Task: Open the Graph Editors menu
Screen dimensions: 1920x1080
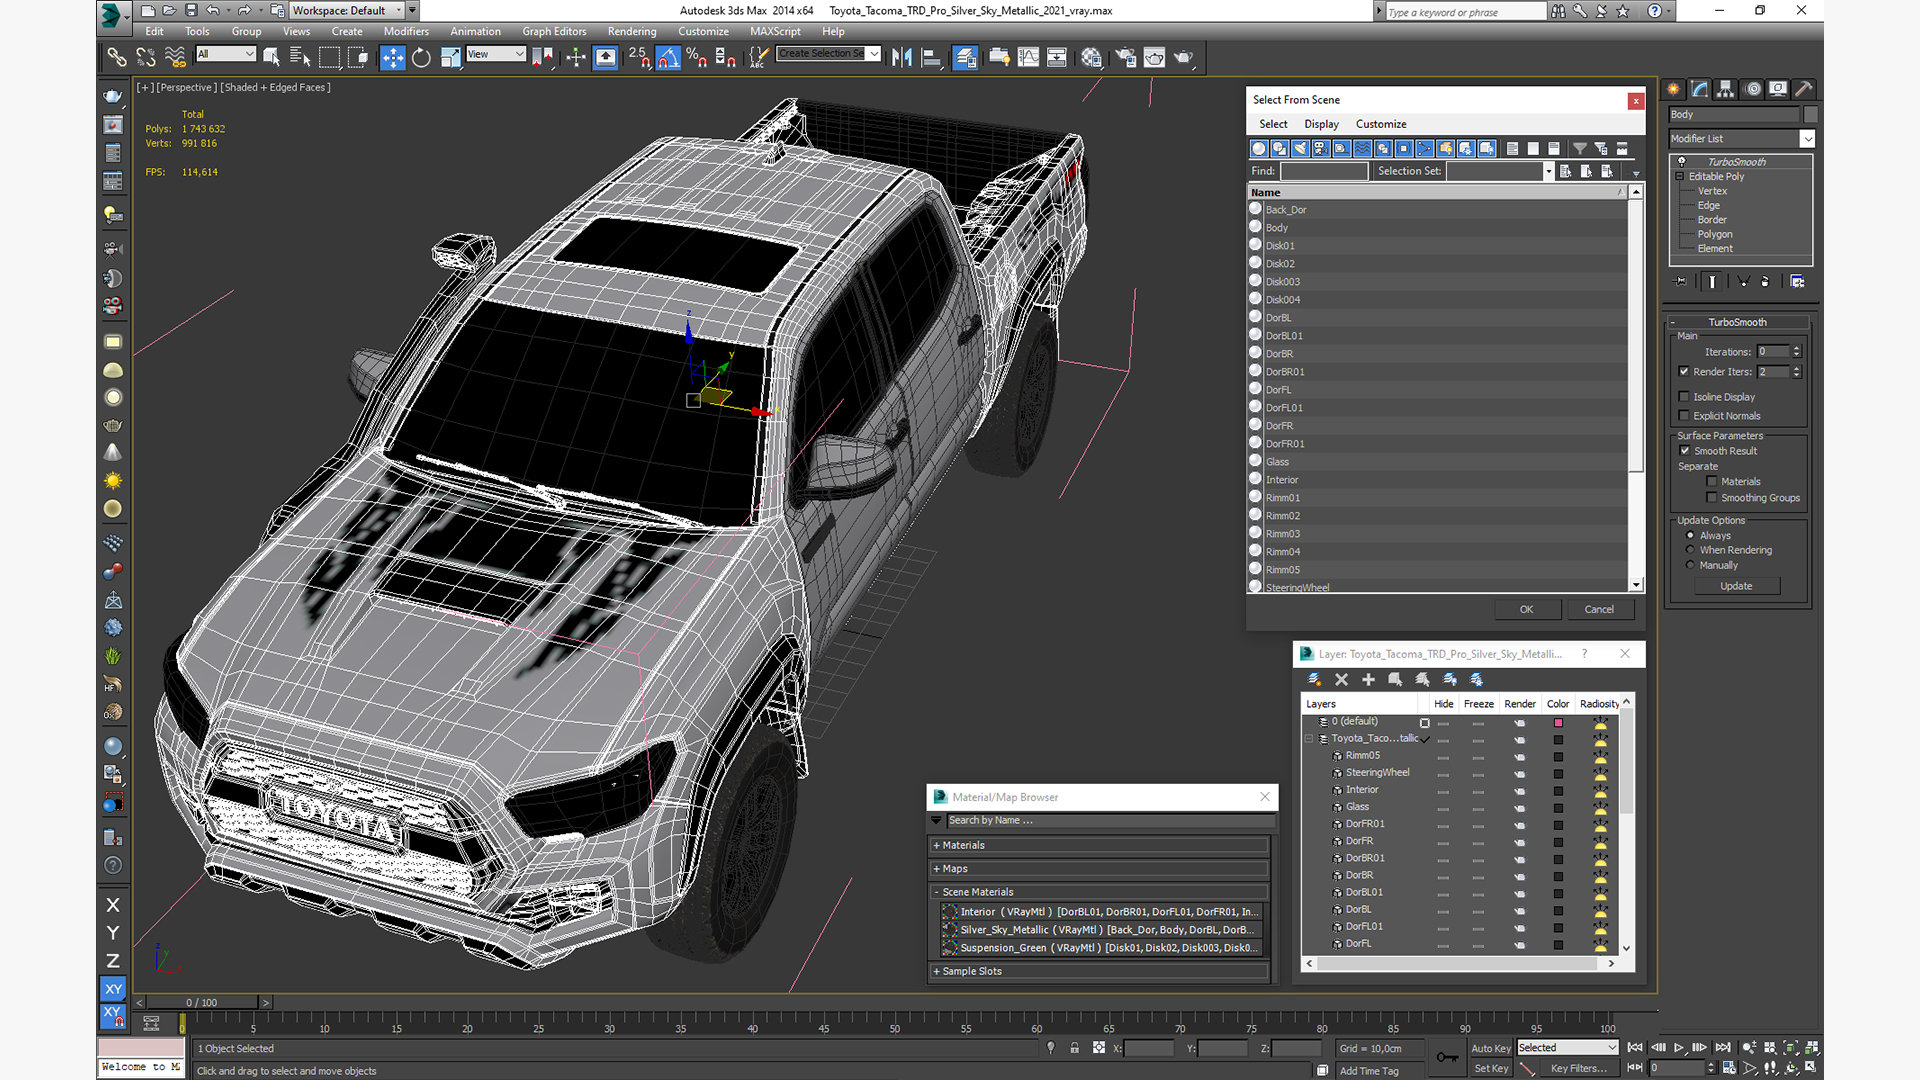Action: coord(554,31)
